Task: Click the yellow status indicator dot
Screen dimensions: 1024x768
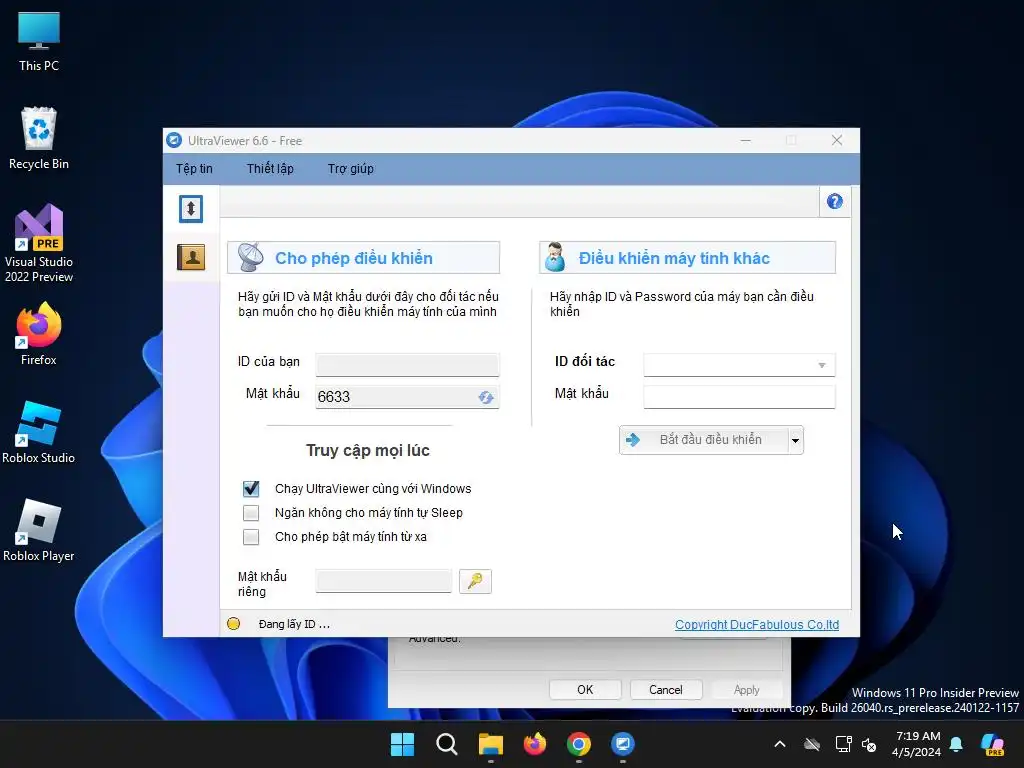Action: [x=233, y=624]
